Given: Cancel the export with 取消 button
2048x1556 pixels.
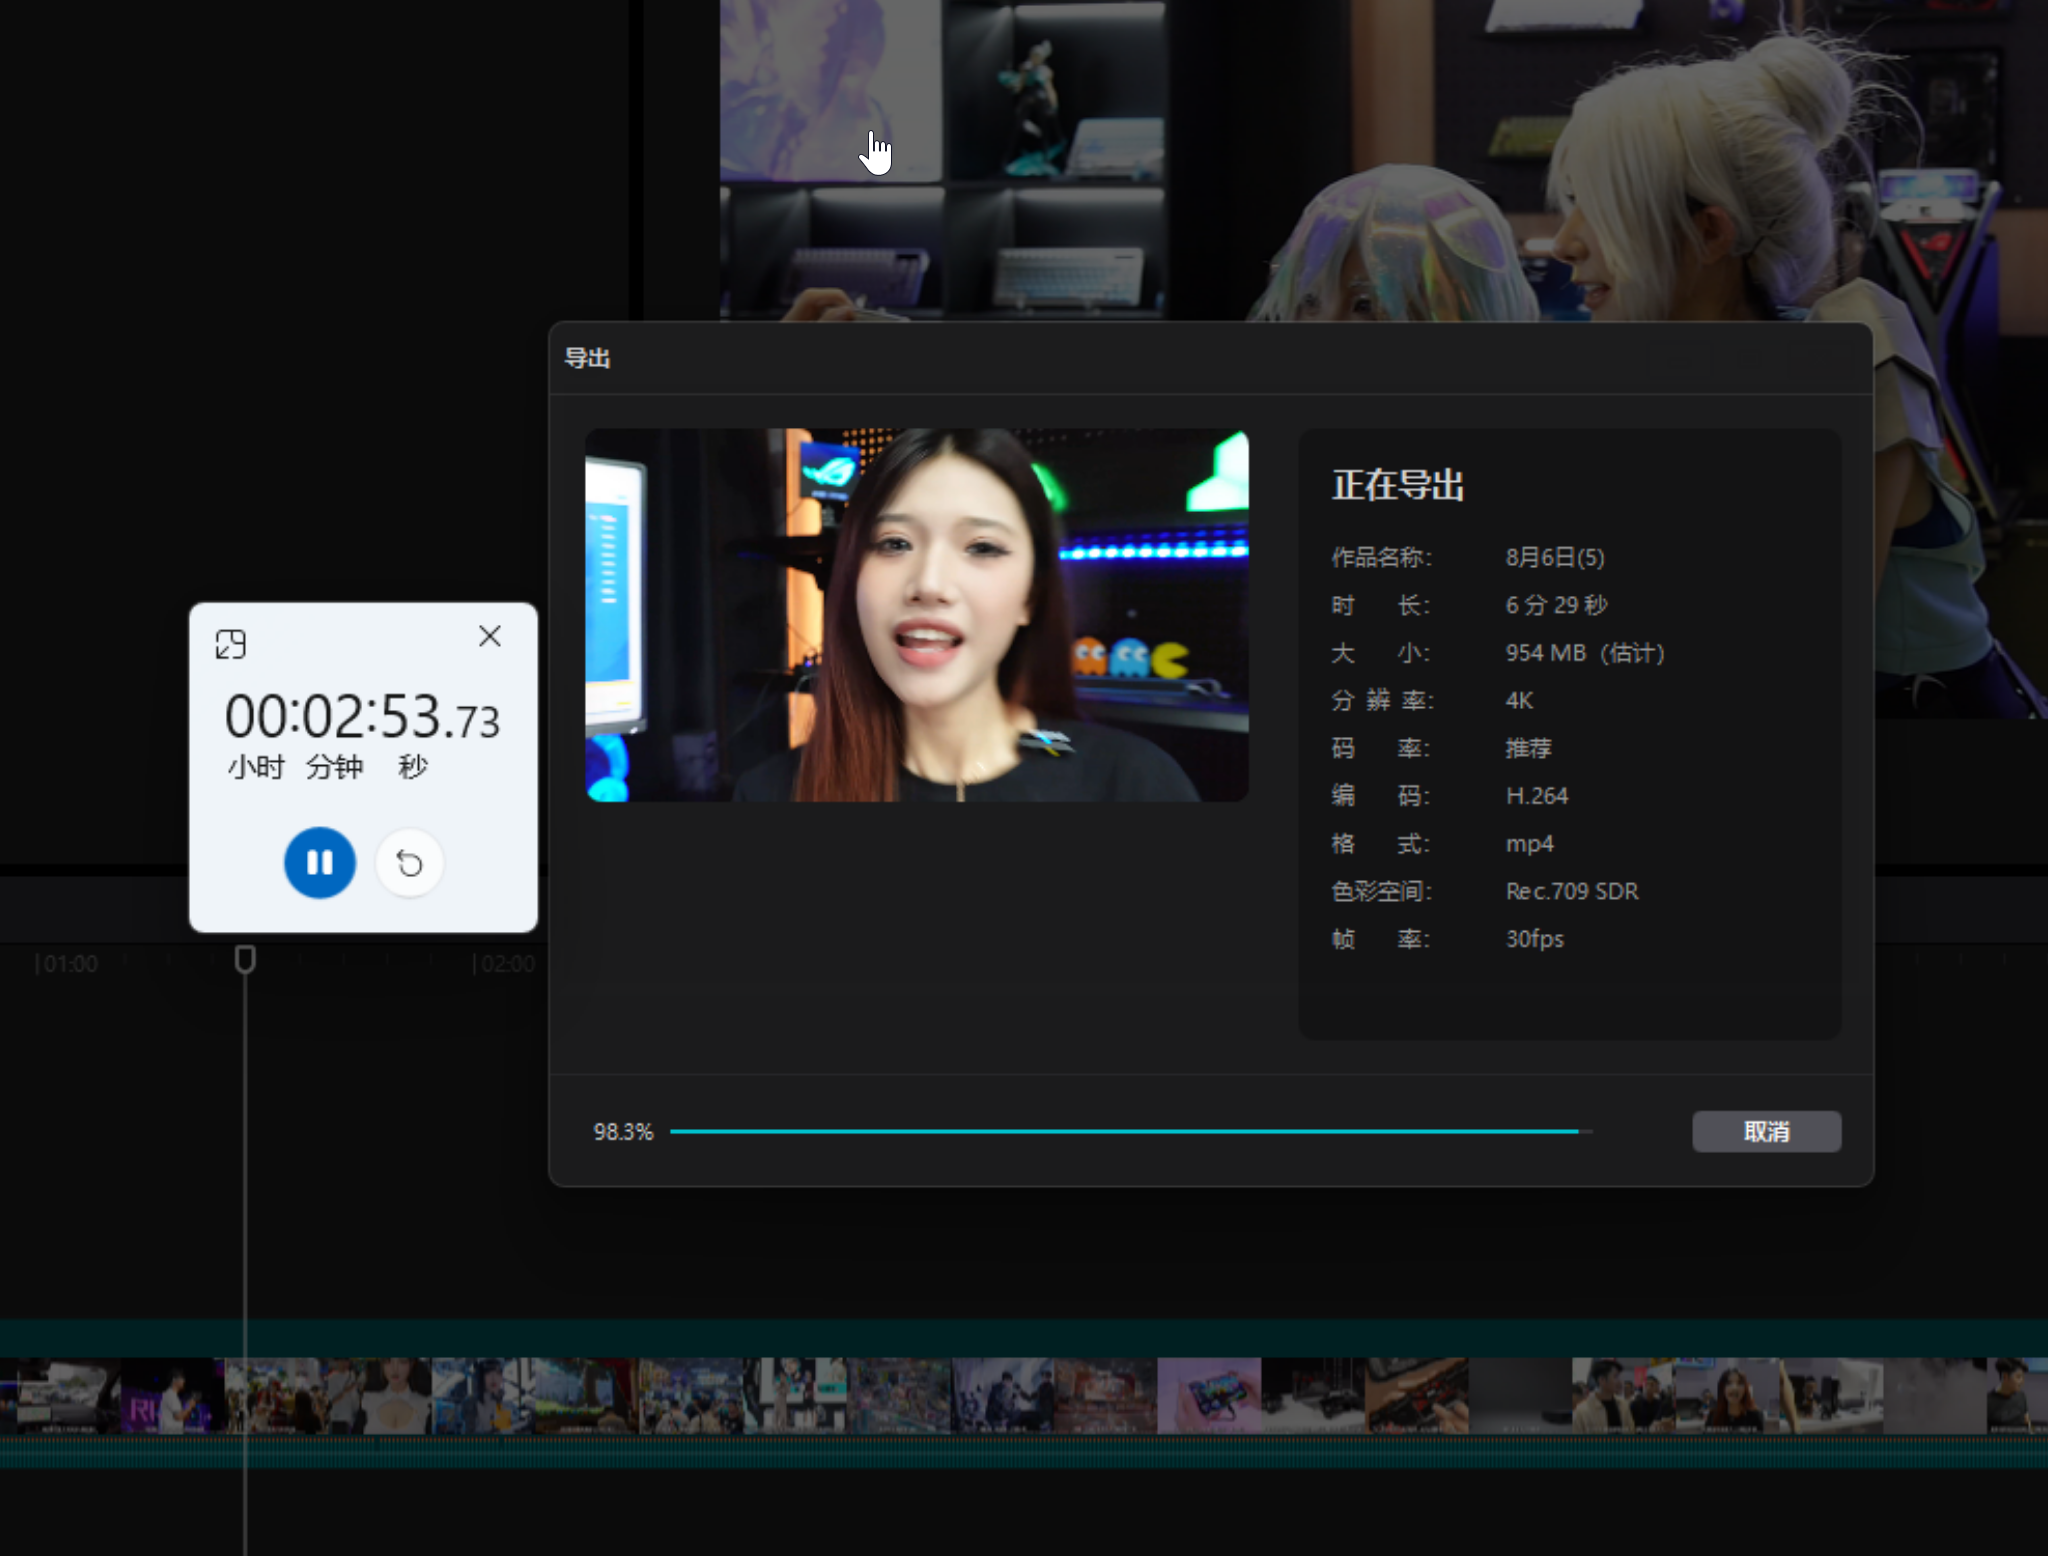Looking at the screenshot, I should point(1766,1131).
